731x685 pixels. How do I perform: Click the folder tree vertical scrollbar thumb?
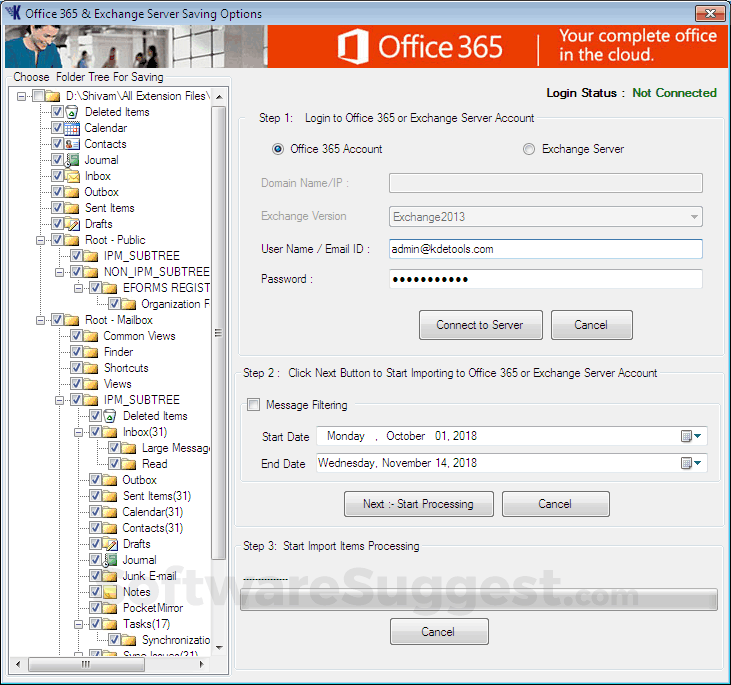click(x=219, y=333)
